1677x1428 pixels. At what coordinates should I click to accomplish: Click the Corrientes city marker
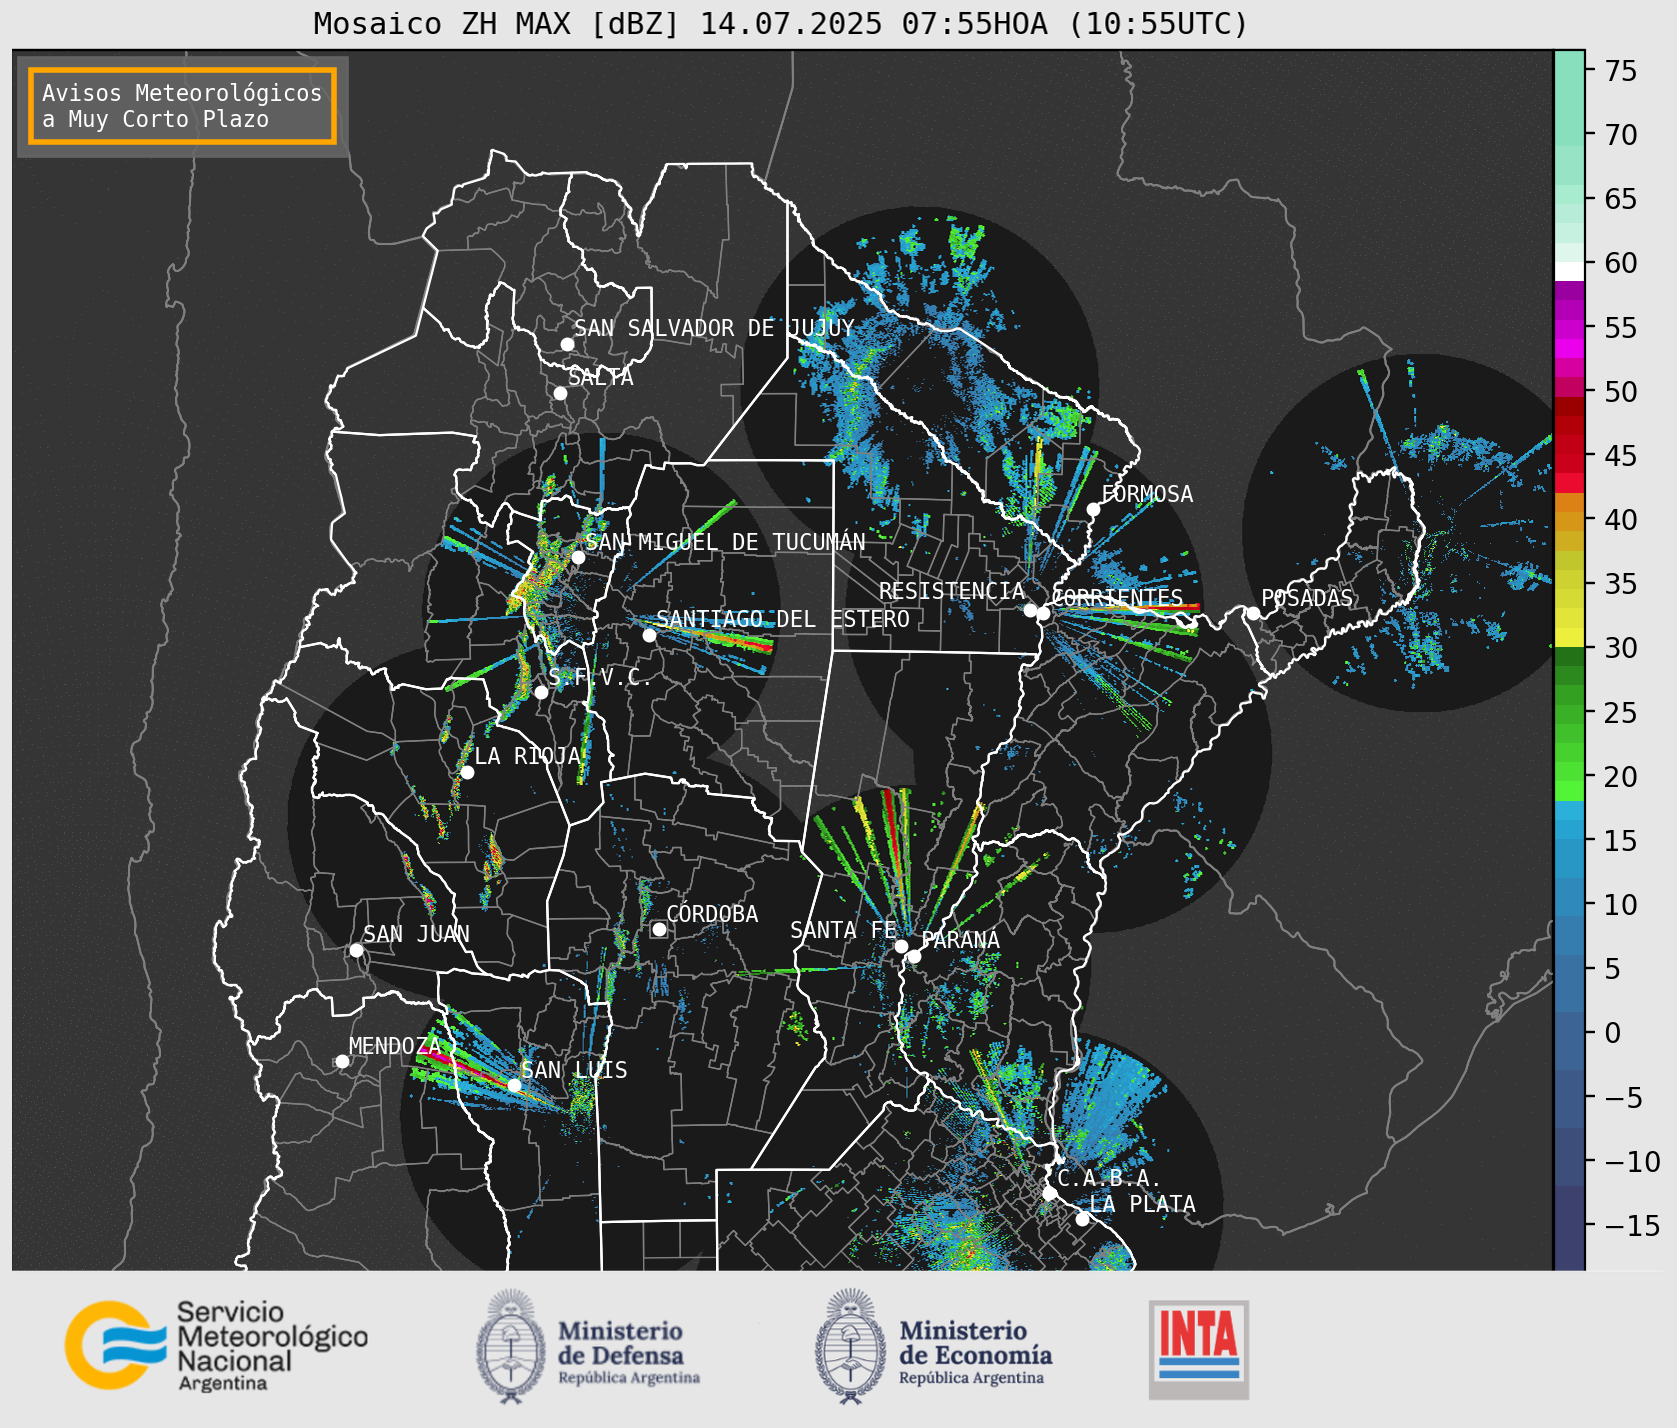click(1043, 613)
